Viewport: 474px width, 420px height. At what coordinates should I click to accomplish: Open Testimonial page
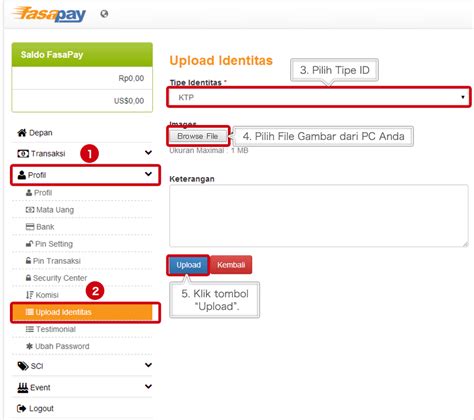tap(82, 329)
